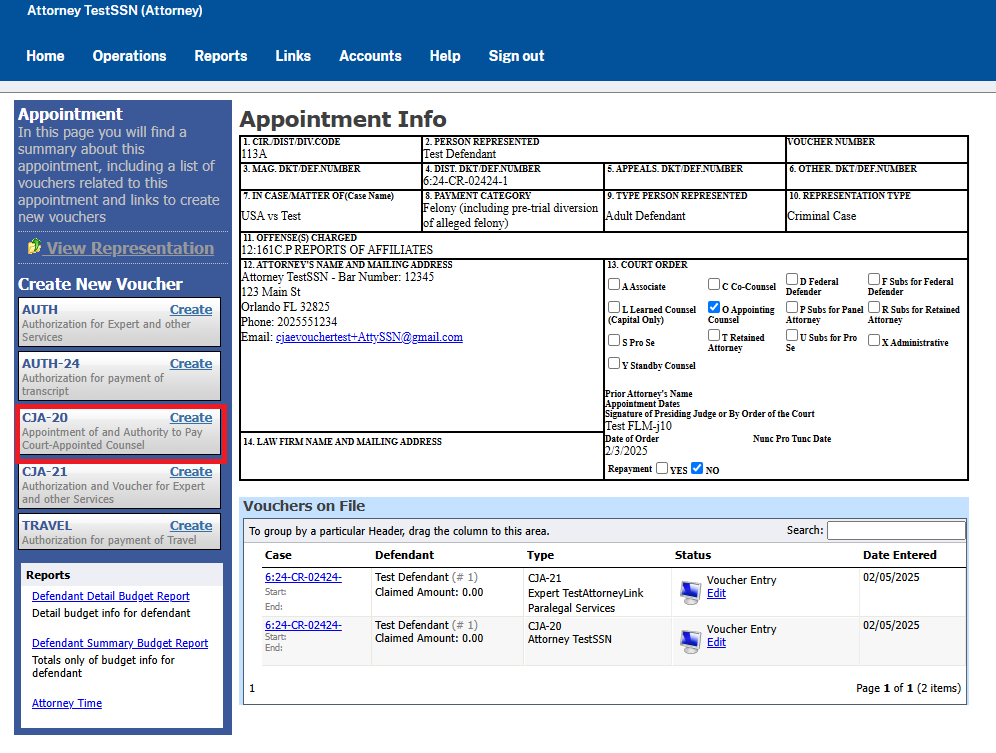
Task: Sort vouchers by Date Entered column
Action: tap(899, 555)
